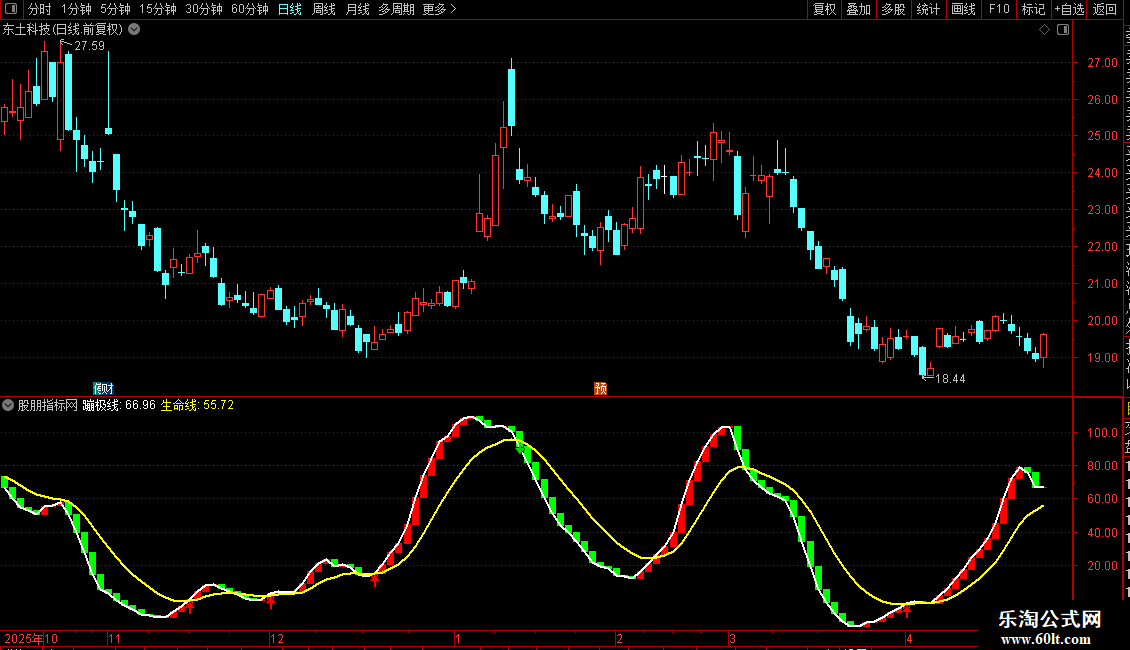
Task: Click the 27.59 high price label
Action: (x=89, y=45)
